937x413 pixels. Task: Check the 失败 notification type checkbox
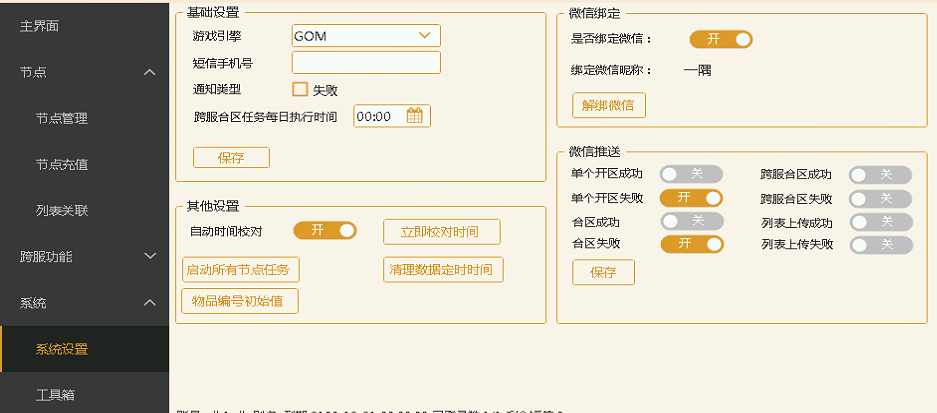click(300, 89)
